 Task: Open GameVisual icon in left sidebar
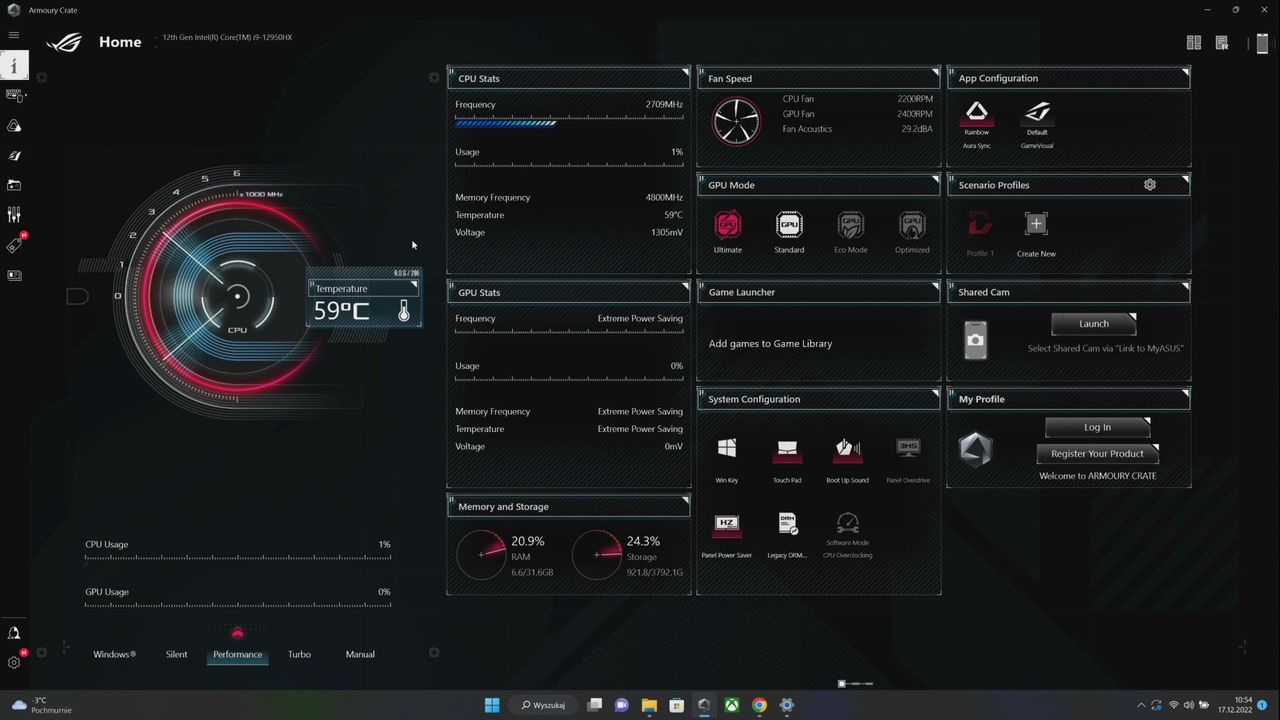click(x=14, y=156)
